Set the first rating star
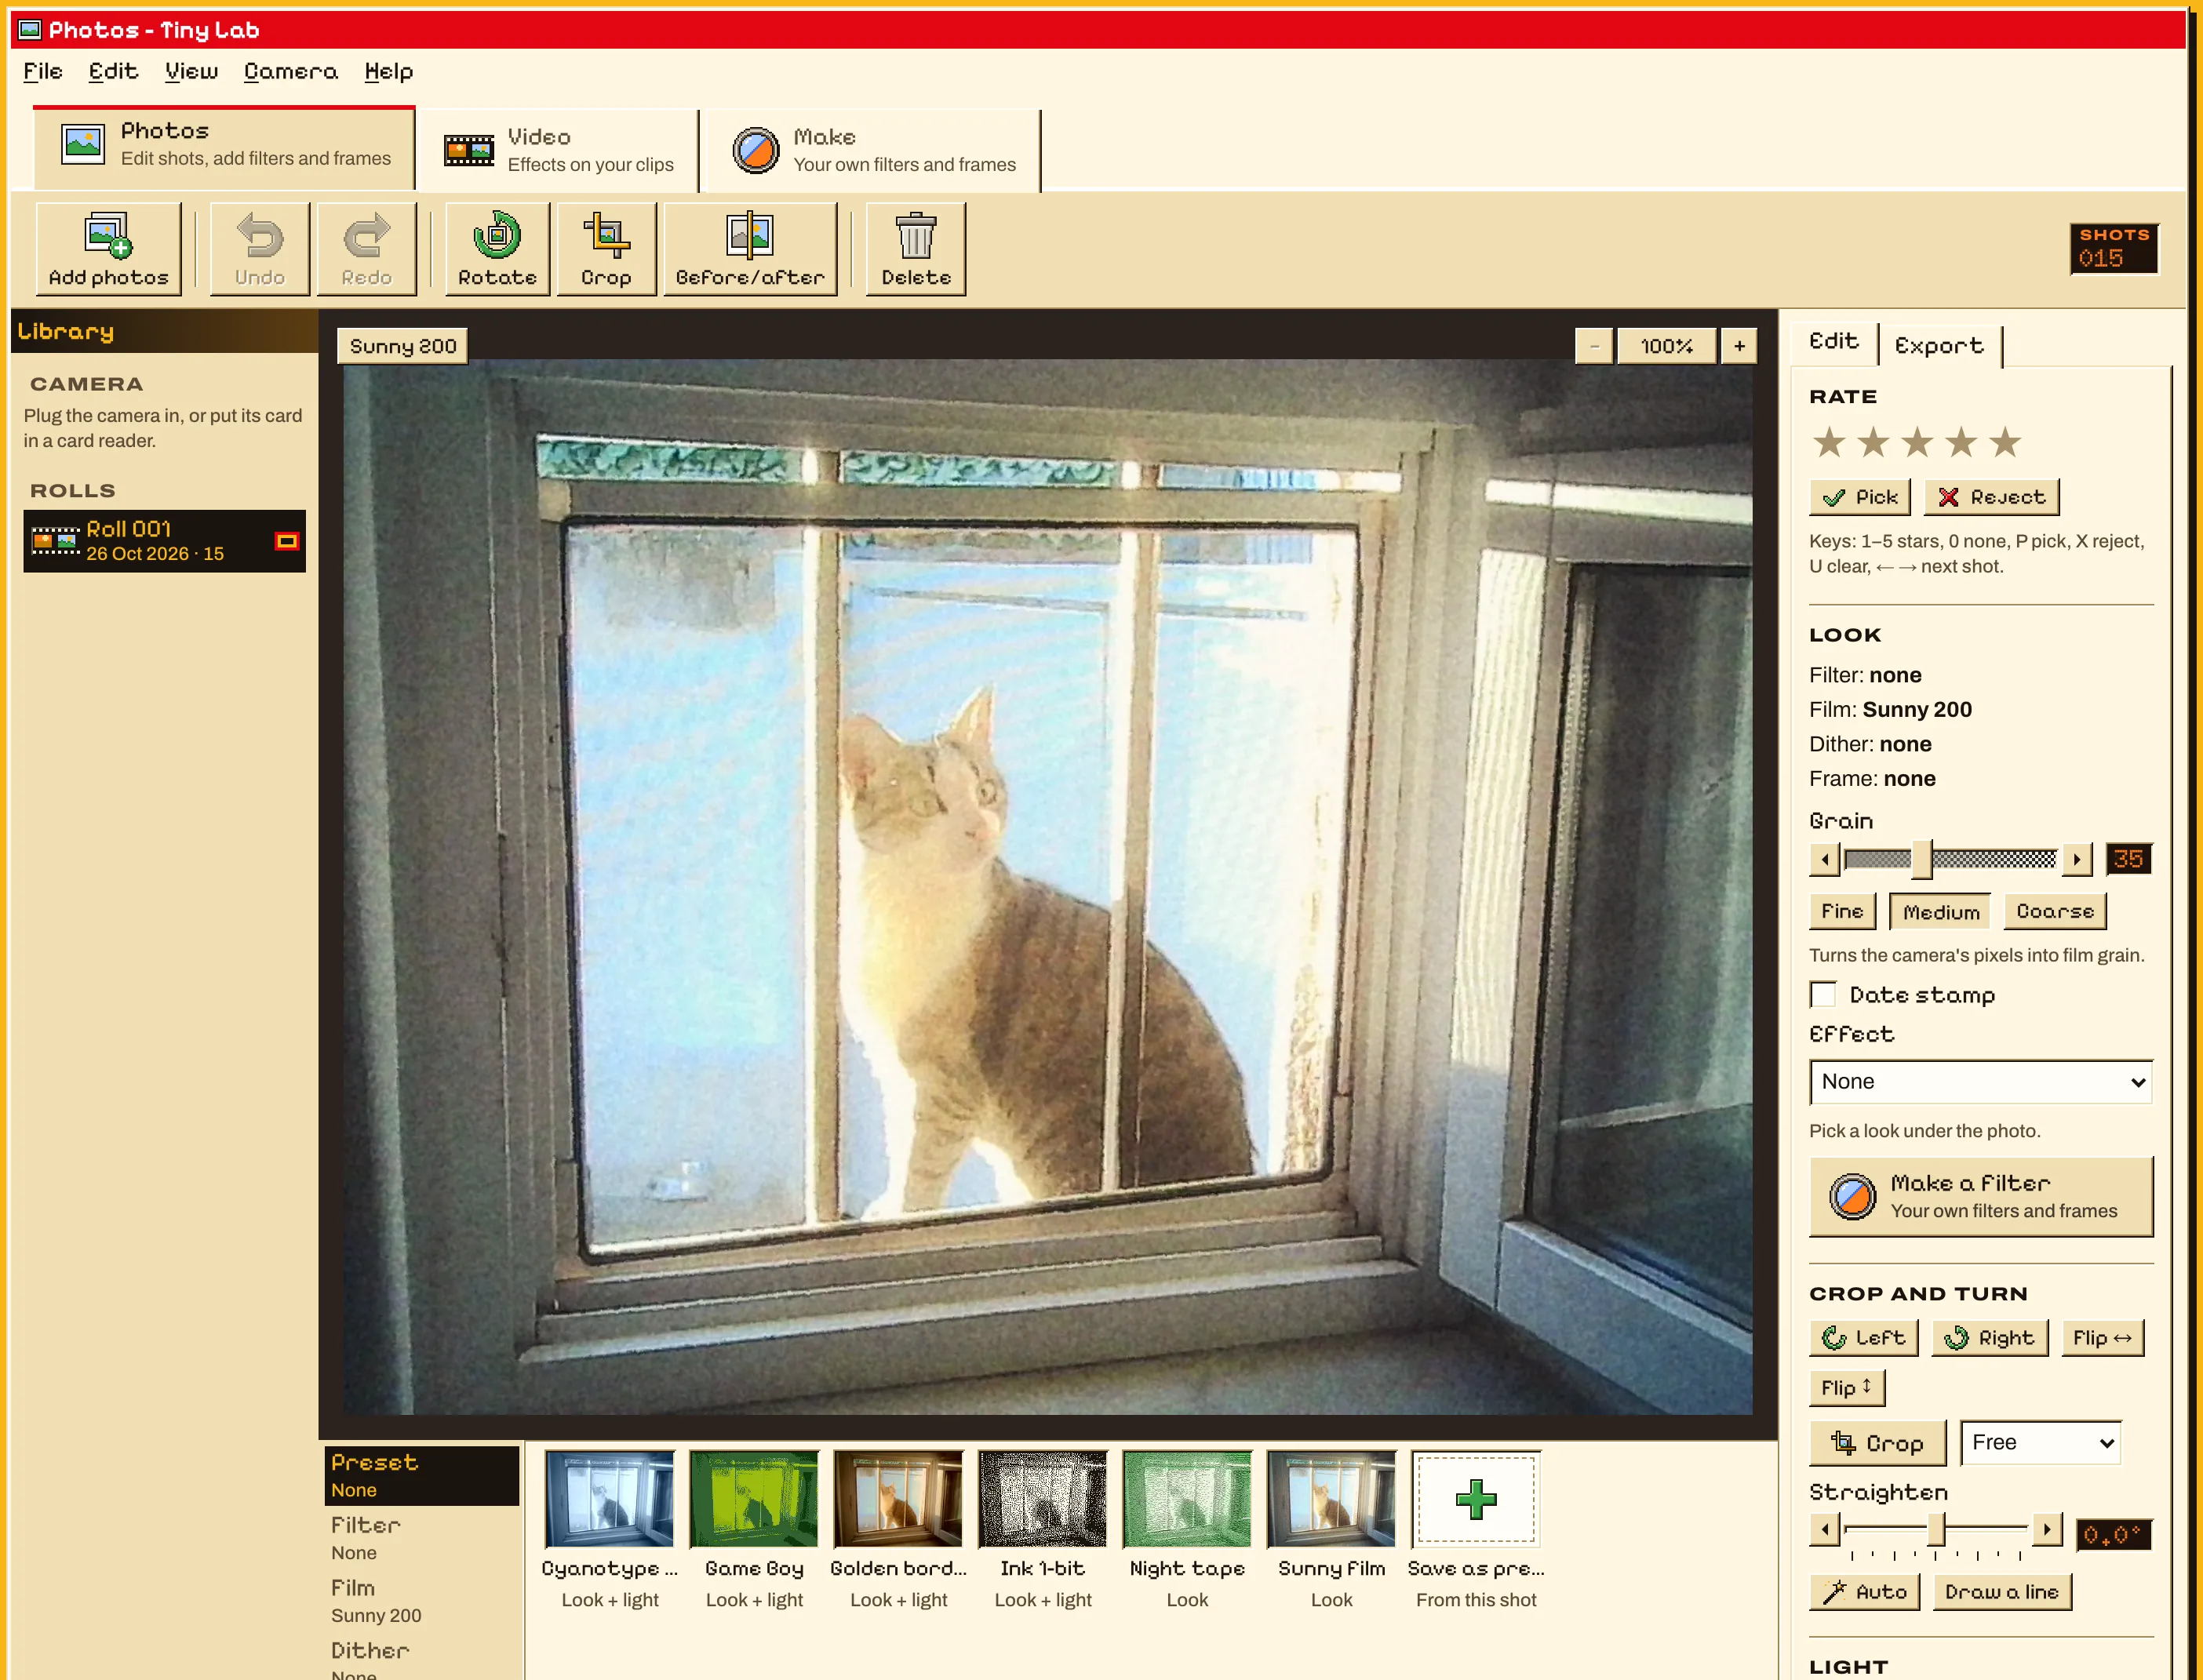This screenshot has width=2203, height=1680. pyautogui.click(x=1829, y=442)
